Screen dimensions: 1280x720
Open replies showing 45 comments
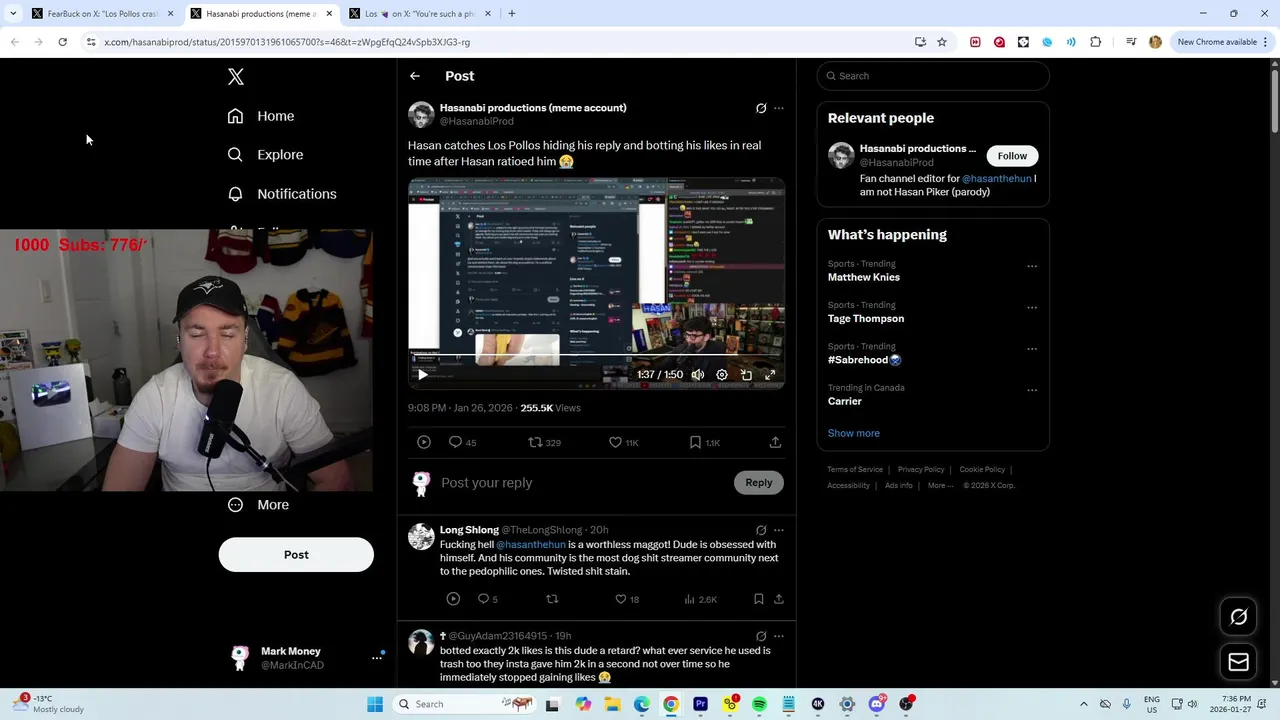[x=462, y=442]
